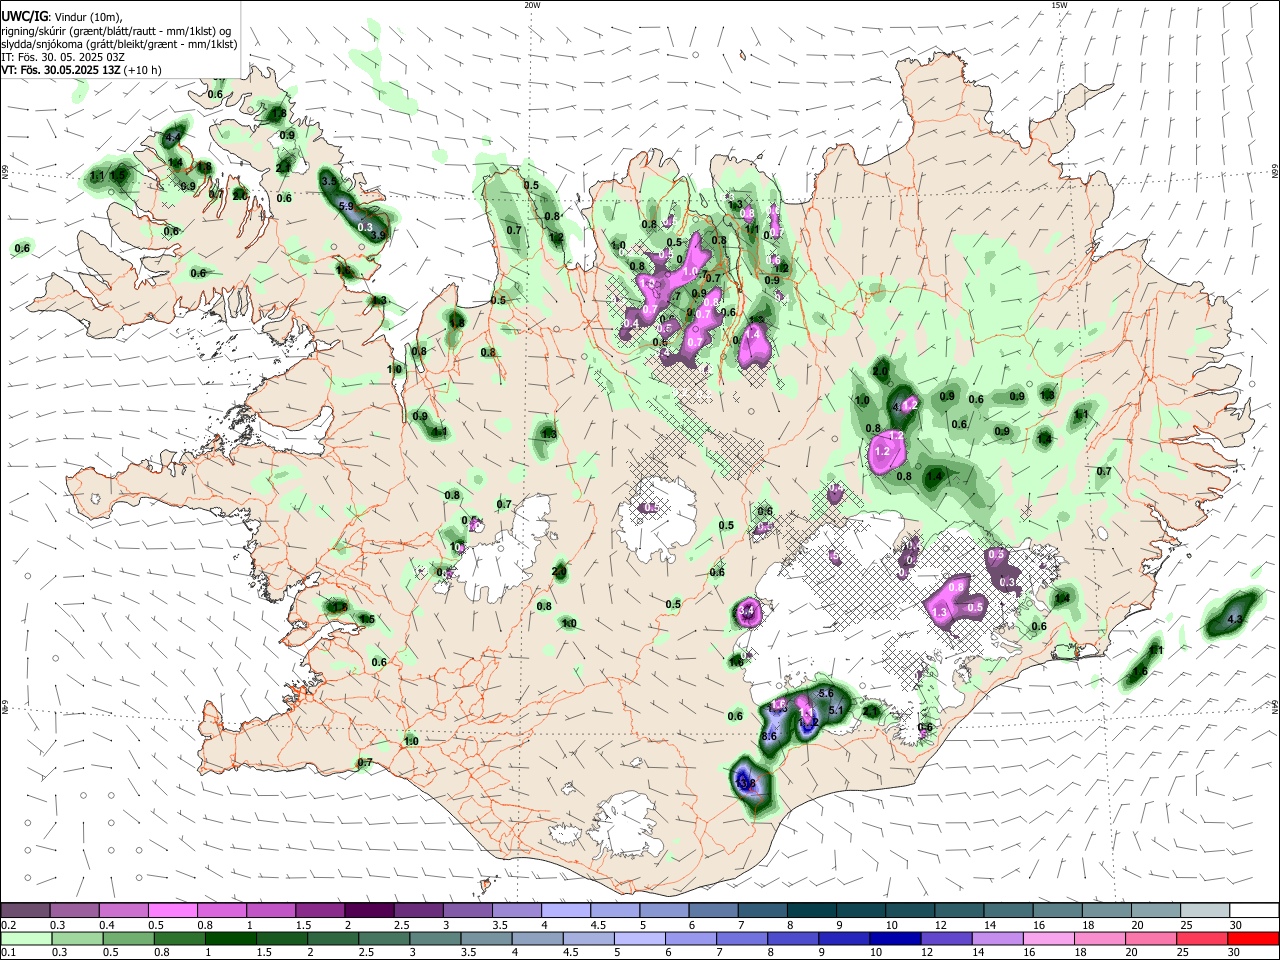1280x960 pixels.
Task: Click the '13.8' precipitation value on south coast
Action: tap(746, 783)
